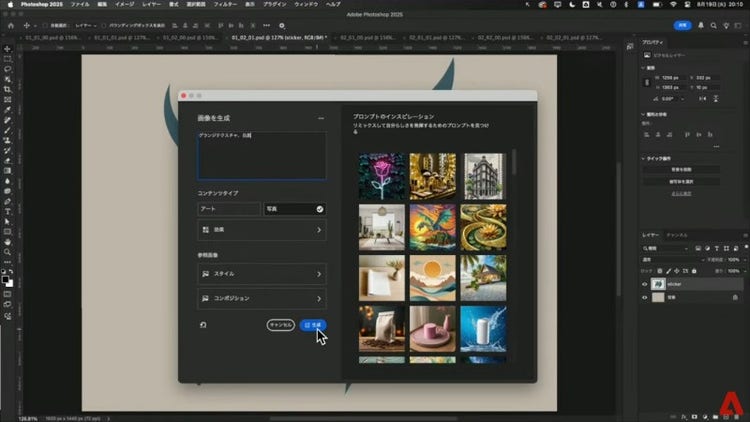Click the Home icon in options bar
The height and width of the screenshot is (422, 750).
tap(11, 25)
